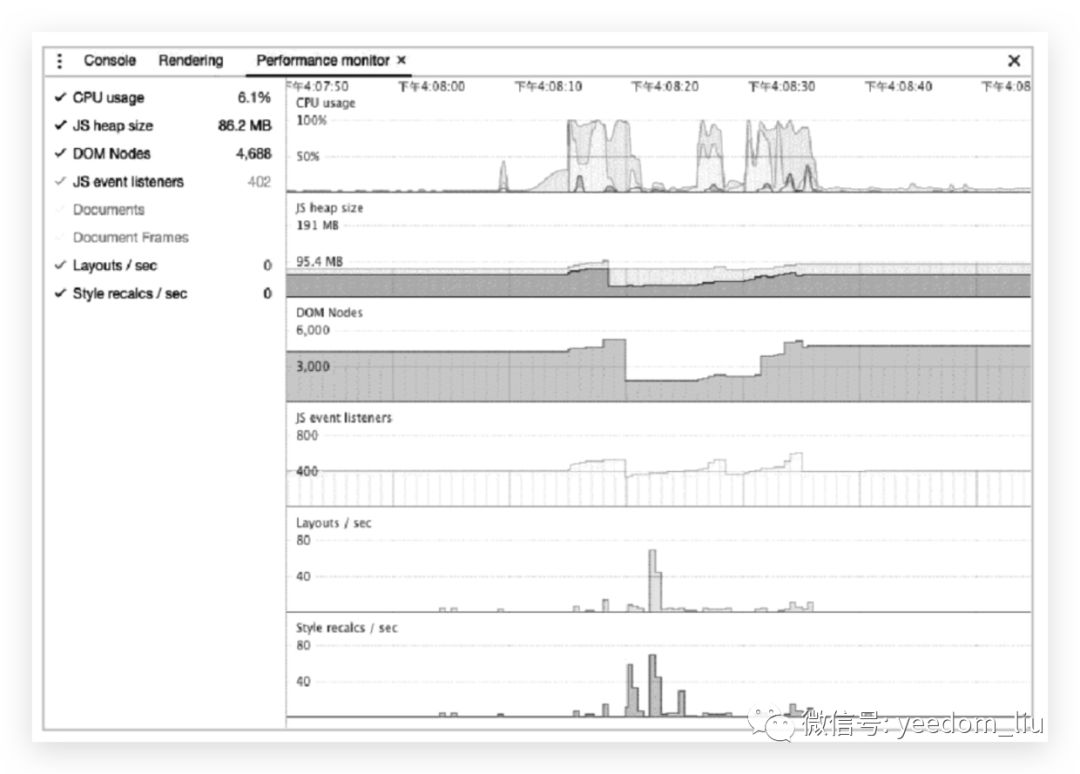1080x774 pixels.
Task: Close the Performance monitor tab
Action: 402,61
